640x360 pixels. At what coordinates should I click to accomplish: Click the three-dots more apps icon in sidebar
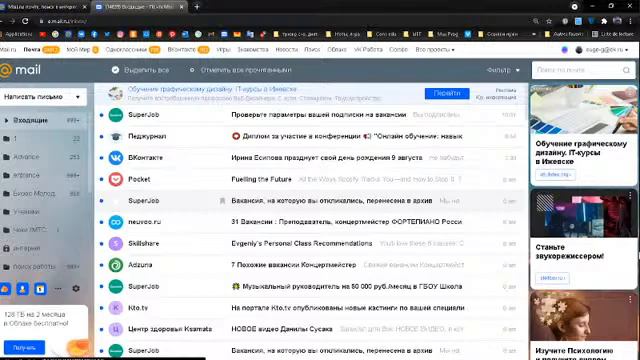click(x=58, y=289)
